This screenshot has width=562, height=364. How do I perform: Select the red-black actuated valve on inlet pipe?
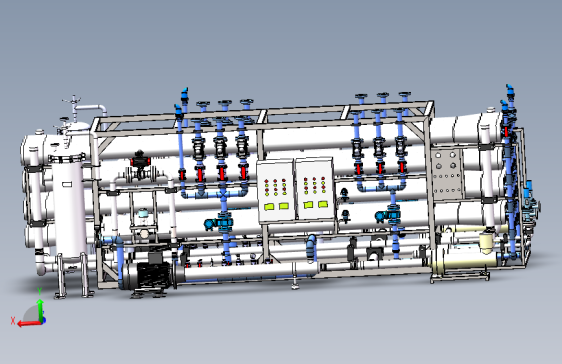click(x=140, y=167)
